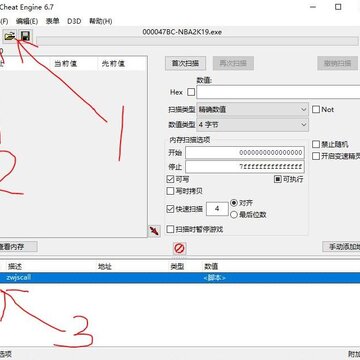Click the 首次扫描 button
Image resolution: width=360 pixels, height=360 pixels.
pos(185,63)
